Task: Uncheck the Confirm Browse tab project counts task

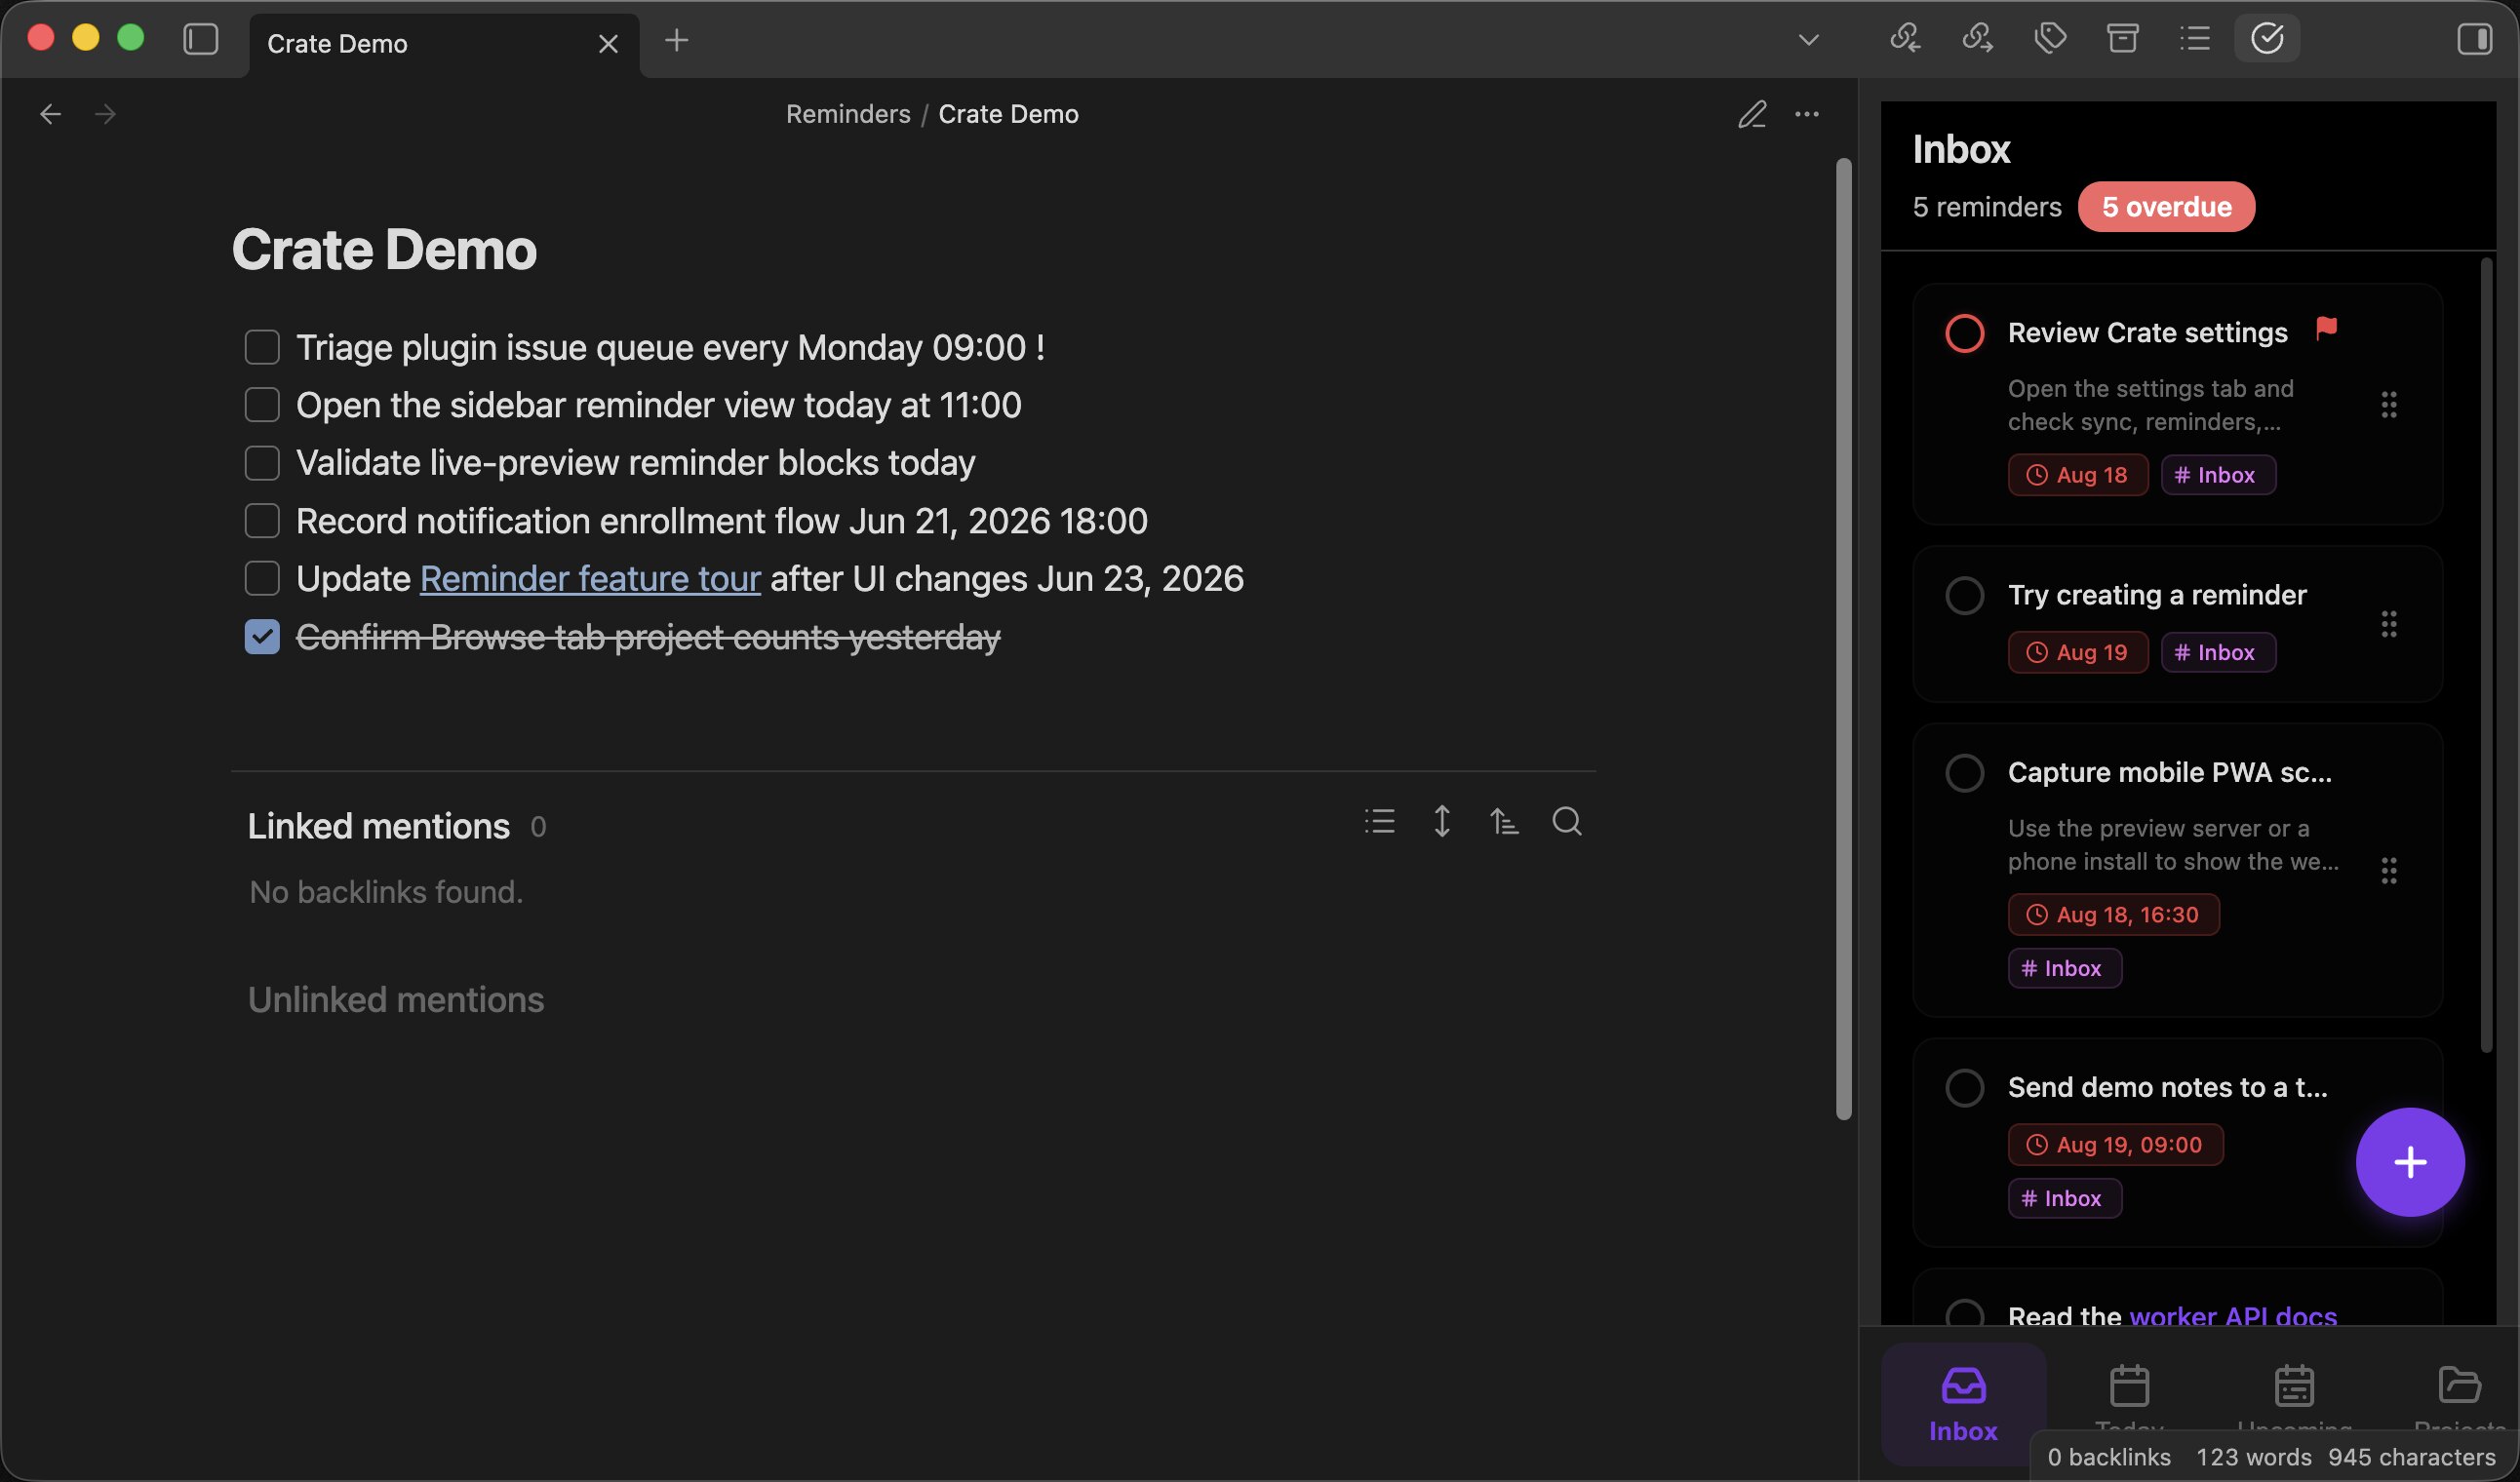Action: [262, 637]
